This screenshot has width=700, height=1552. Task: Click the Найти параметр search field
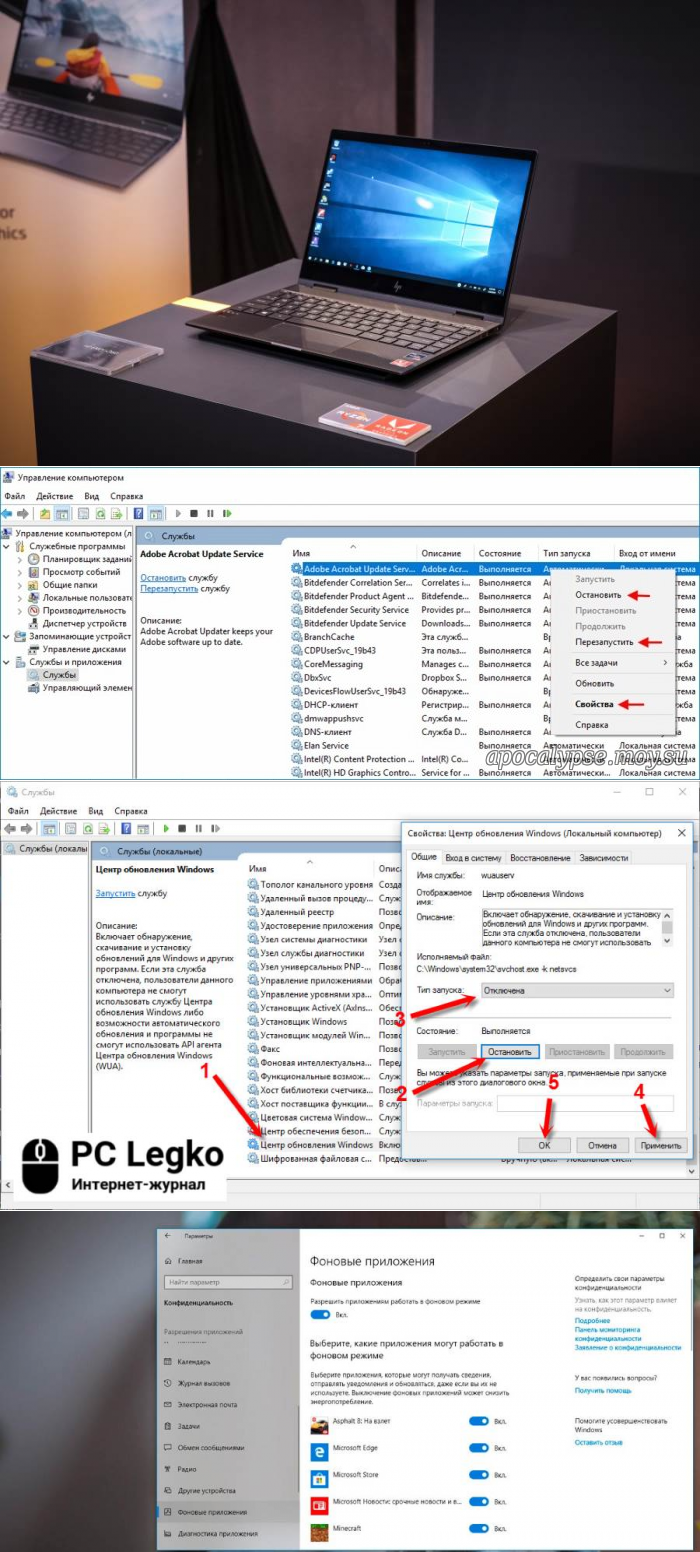(228, 1282)
